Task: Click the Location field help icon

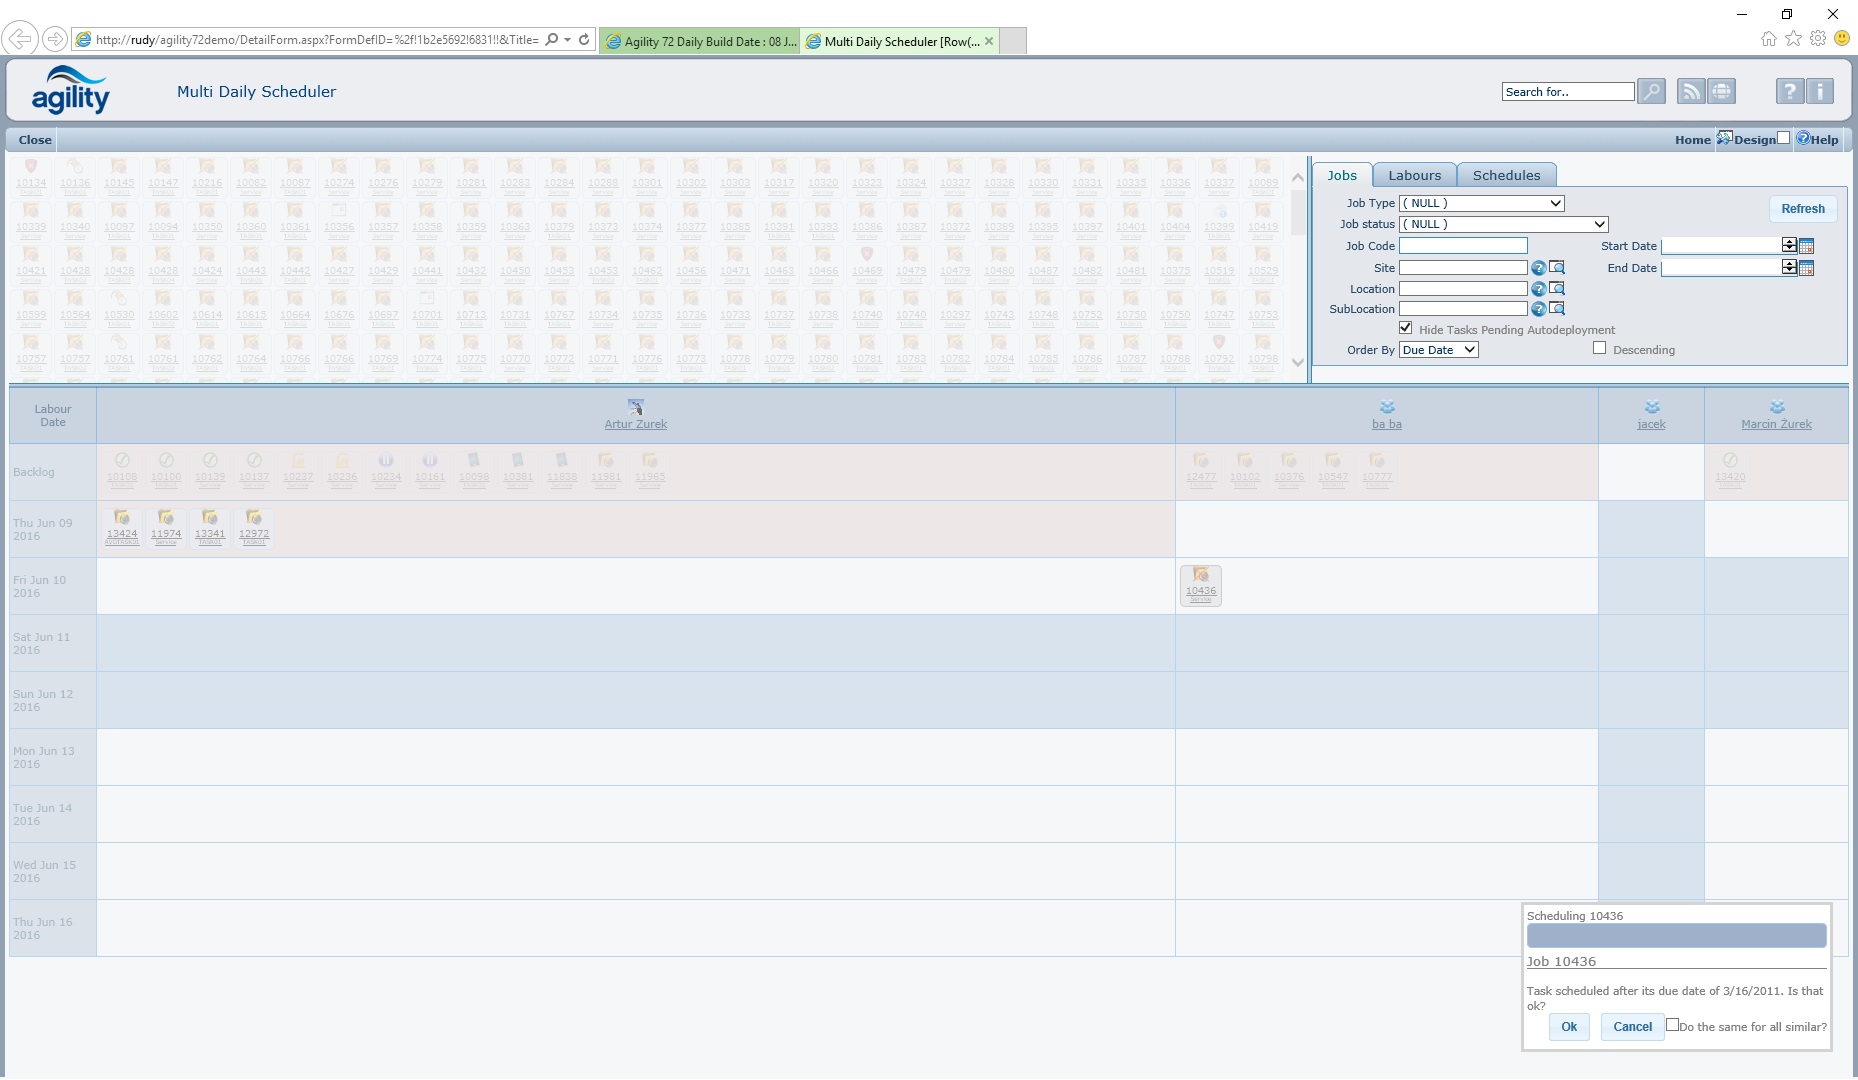Action: tap(1538, 289)
